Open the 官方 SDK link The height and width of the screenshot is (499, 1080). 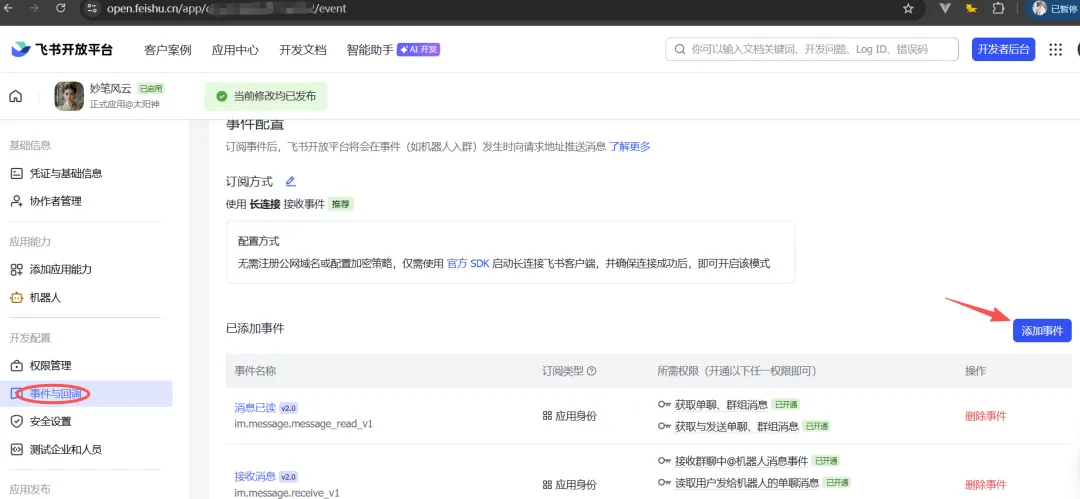[468, 263]
